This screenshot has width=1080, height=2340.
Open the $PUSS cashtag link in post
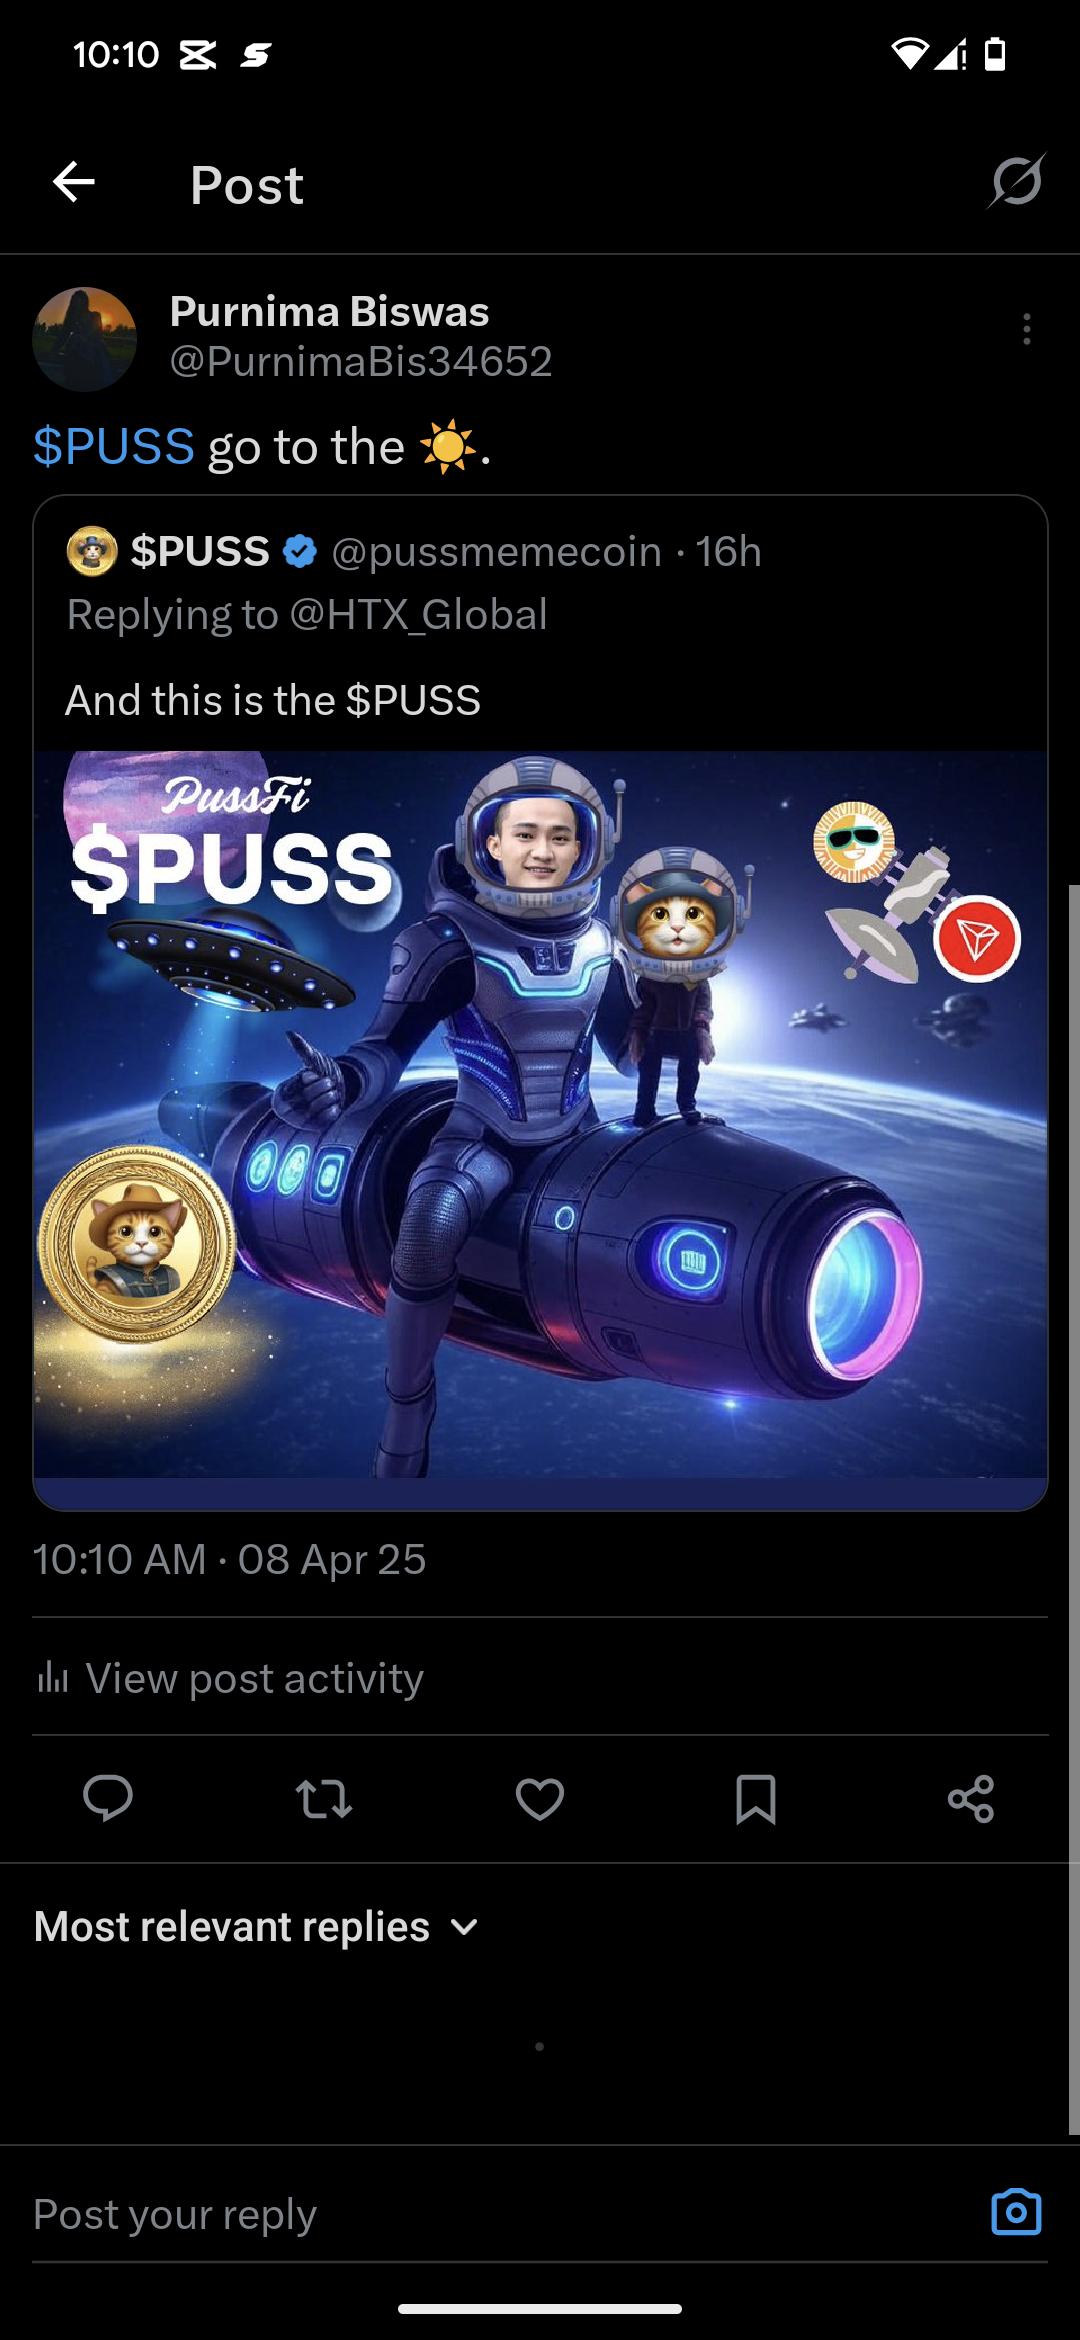coord(114,446)
